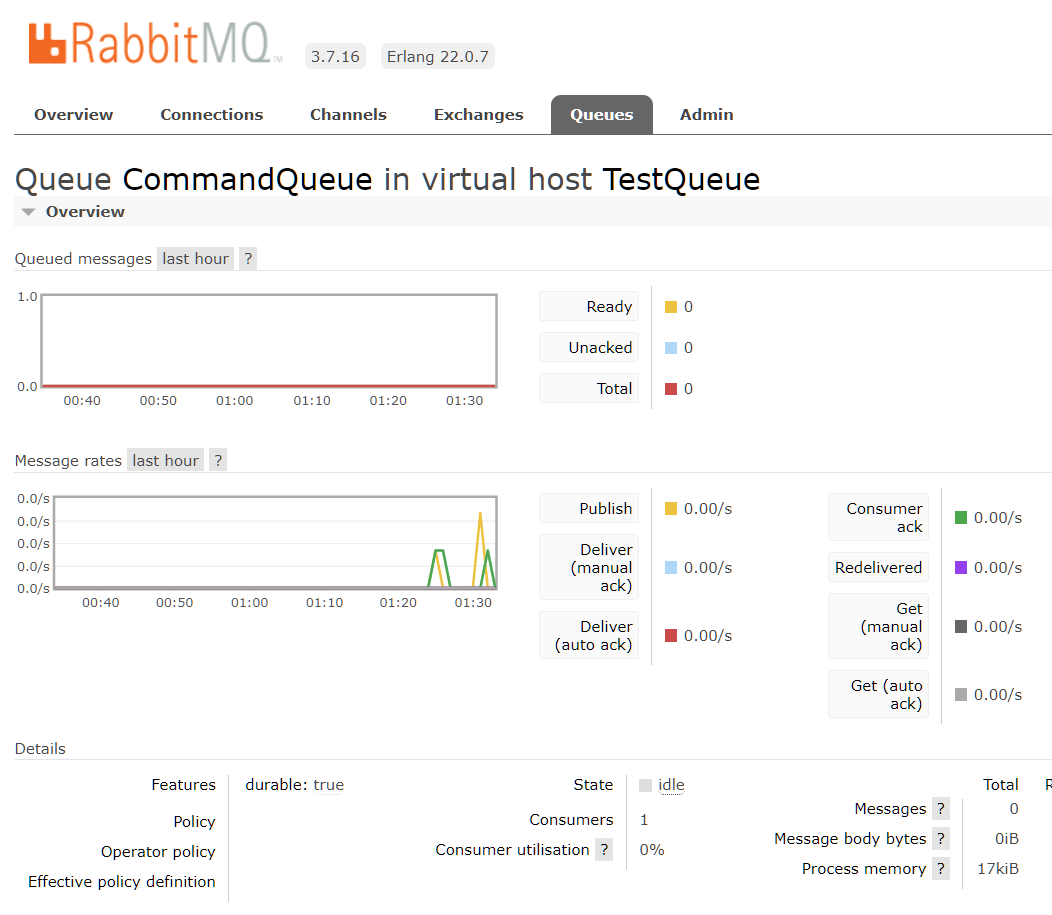The image size is (1052, 915).
Task: Click the Get (manual ack) dark gray swatch
Action: 961,627
